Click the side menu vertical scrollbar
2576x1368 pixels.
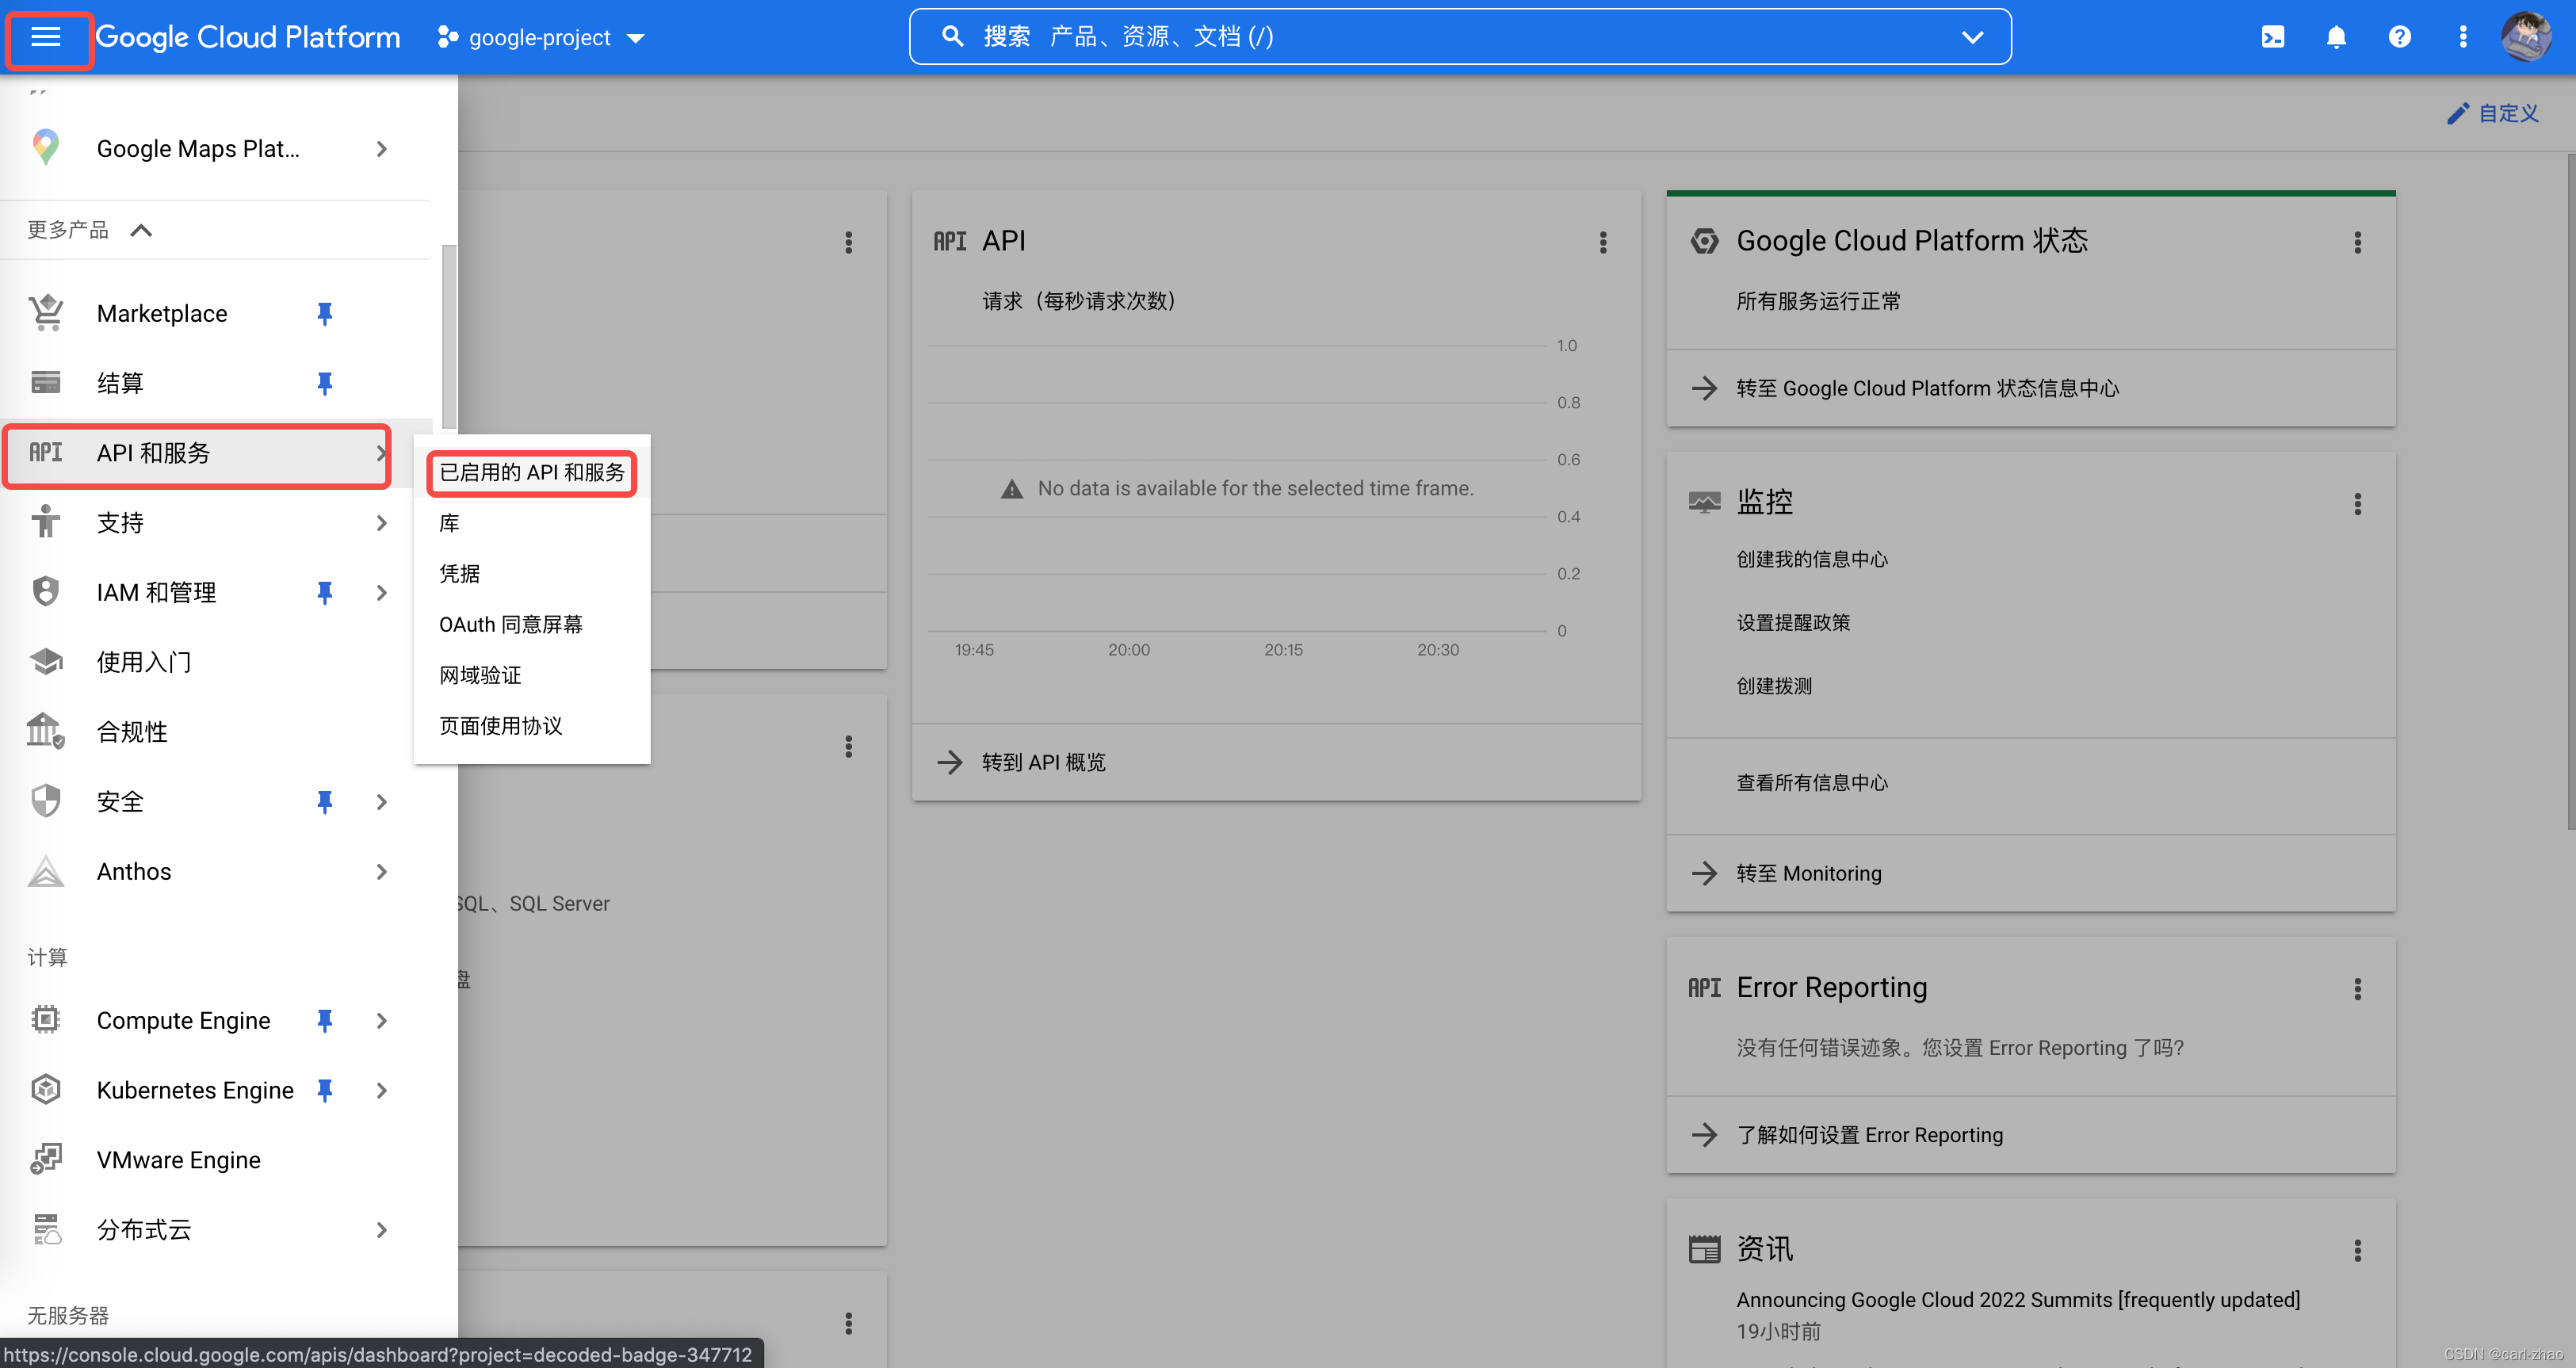click(449, 336)
